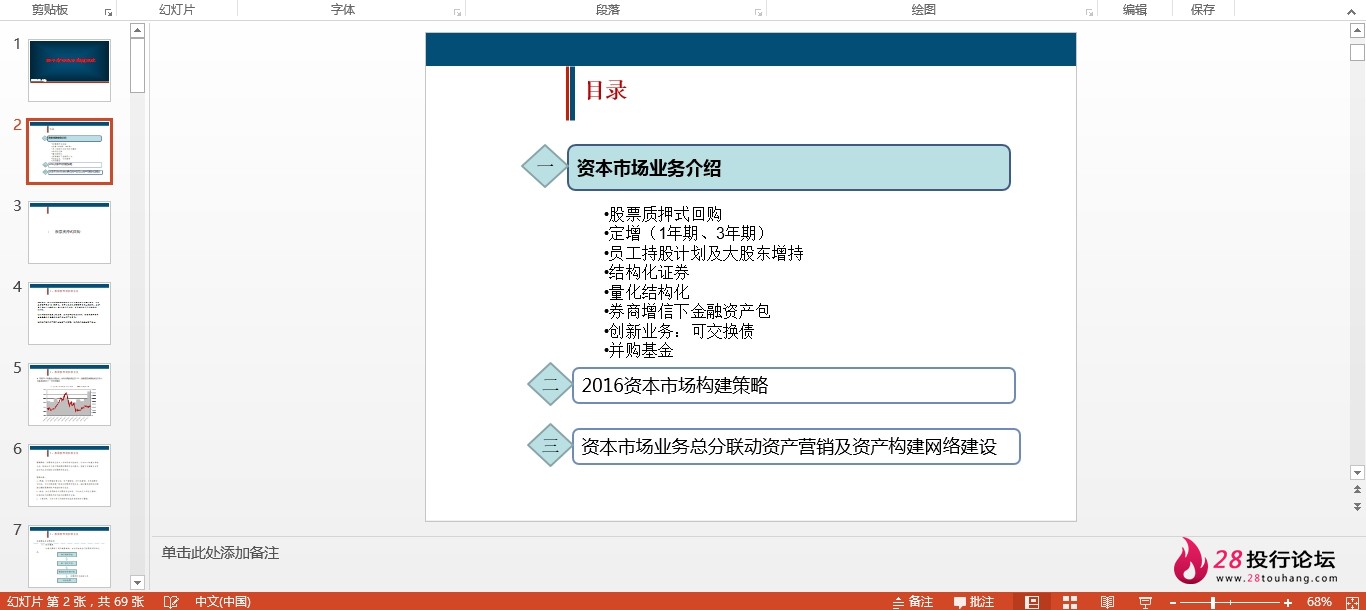Select slide 7 thumbnail
This screenshot has width=1366, height=610.
(69, 556)
